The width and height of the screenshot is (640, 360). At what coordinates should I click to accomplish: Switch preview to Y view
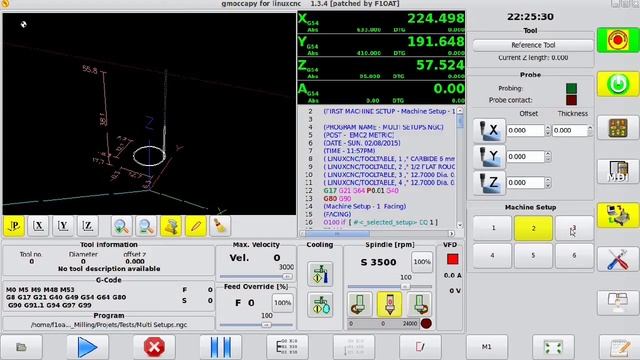[x=63, y=226]
